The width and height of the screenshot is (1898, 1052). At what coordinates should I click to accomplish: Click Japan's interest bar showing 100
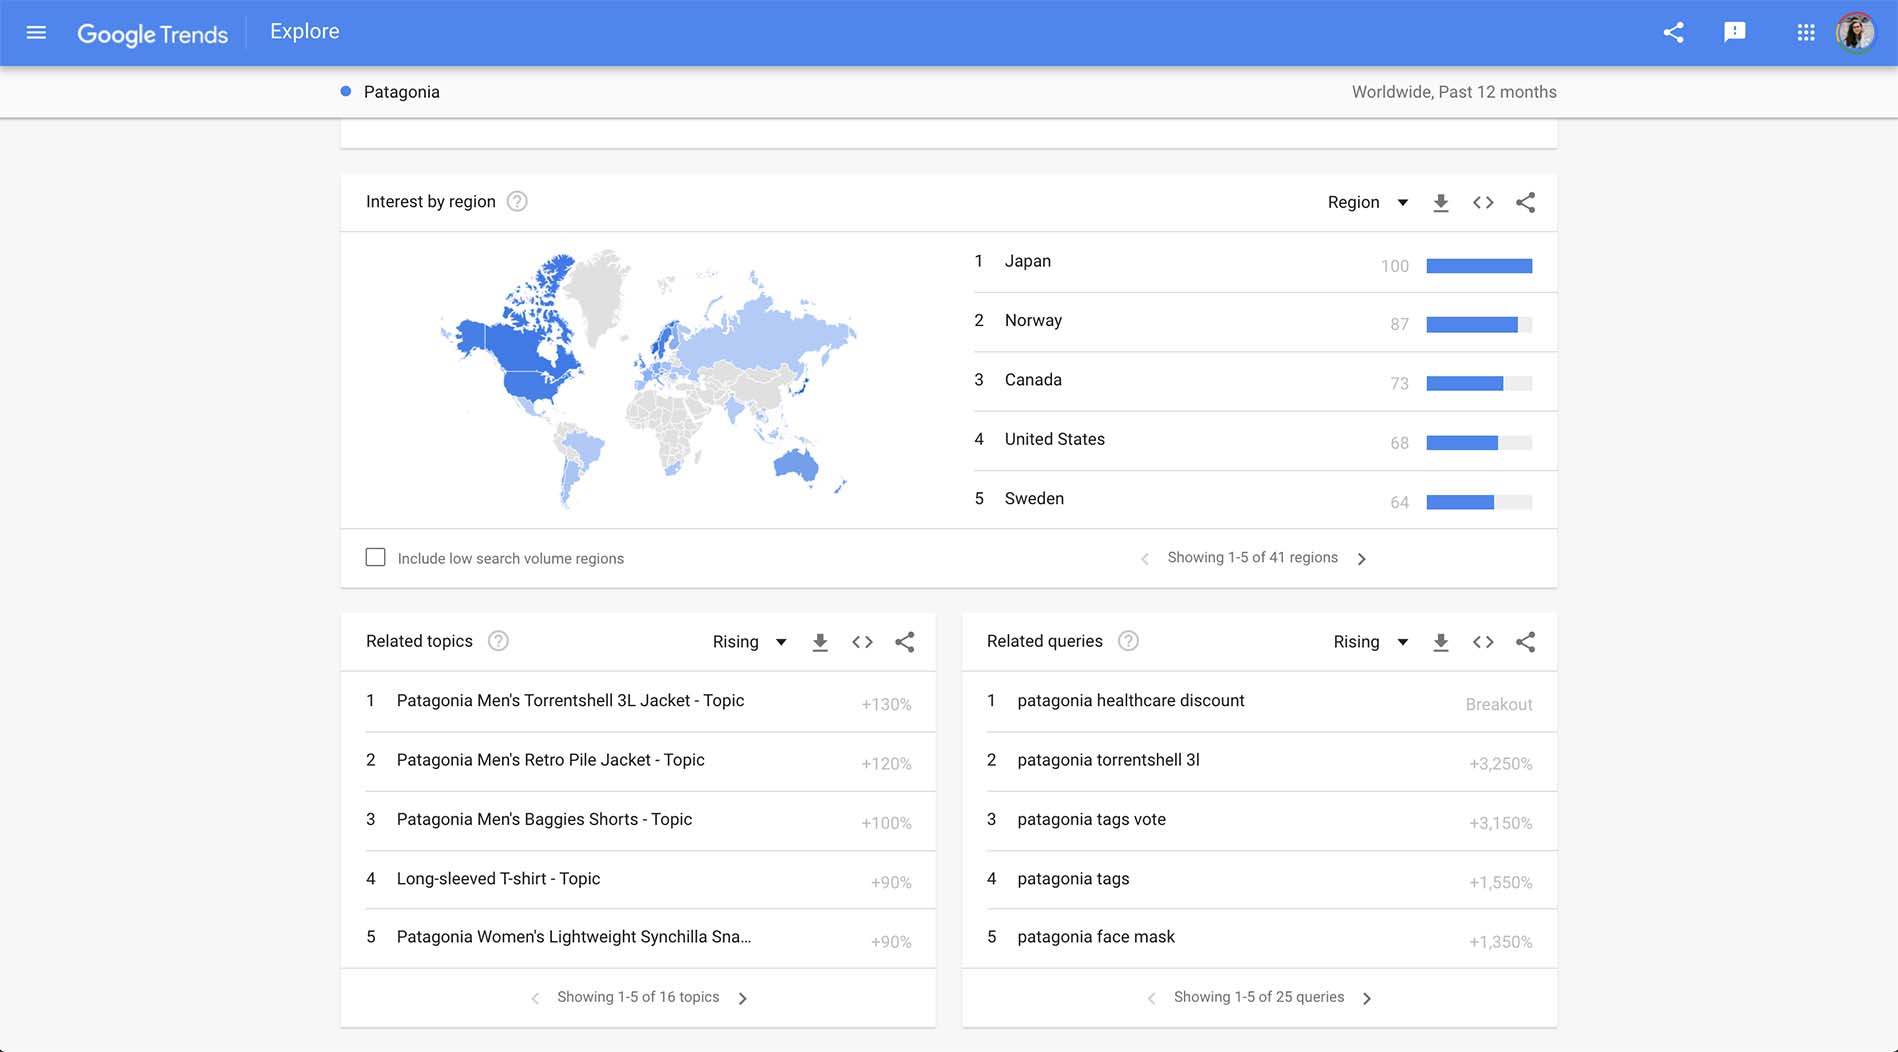pos(1479,265)
